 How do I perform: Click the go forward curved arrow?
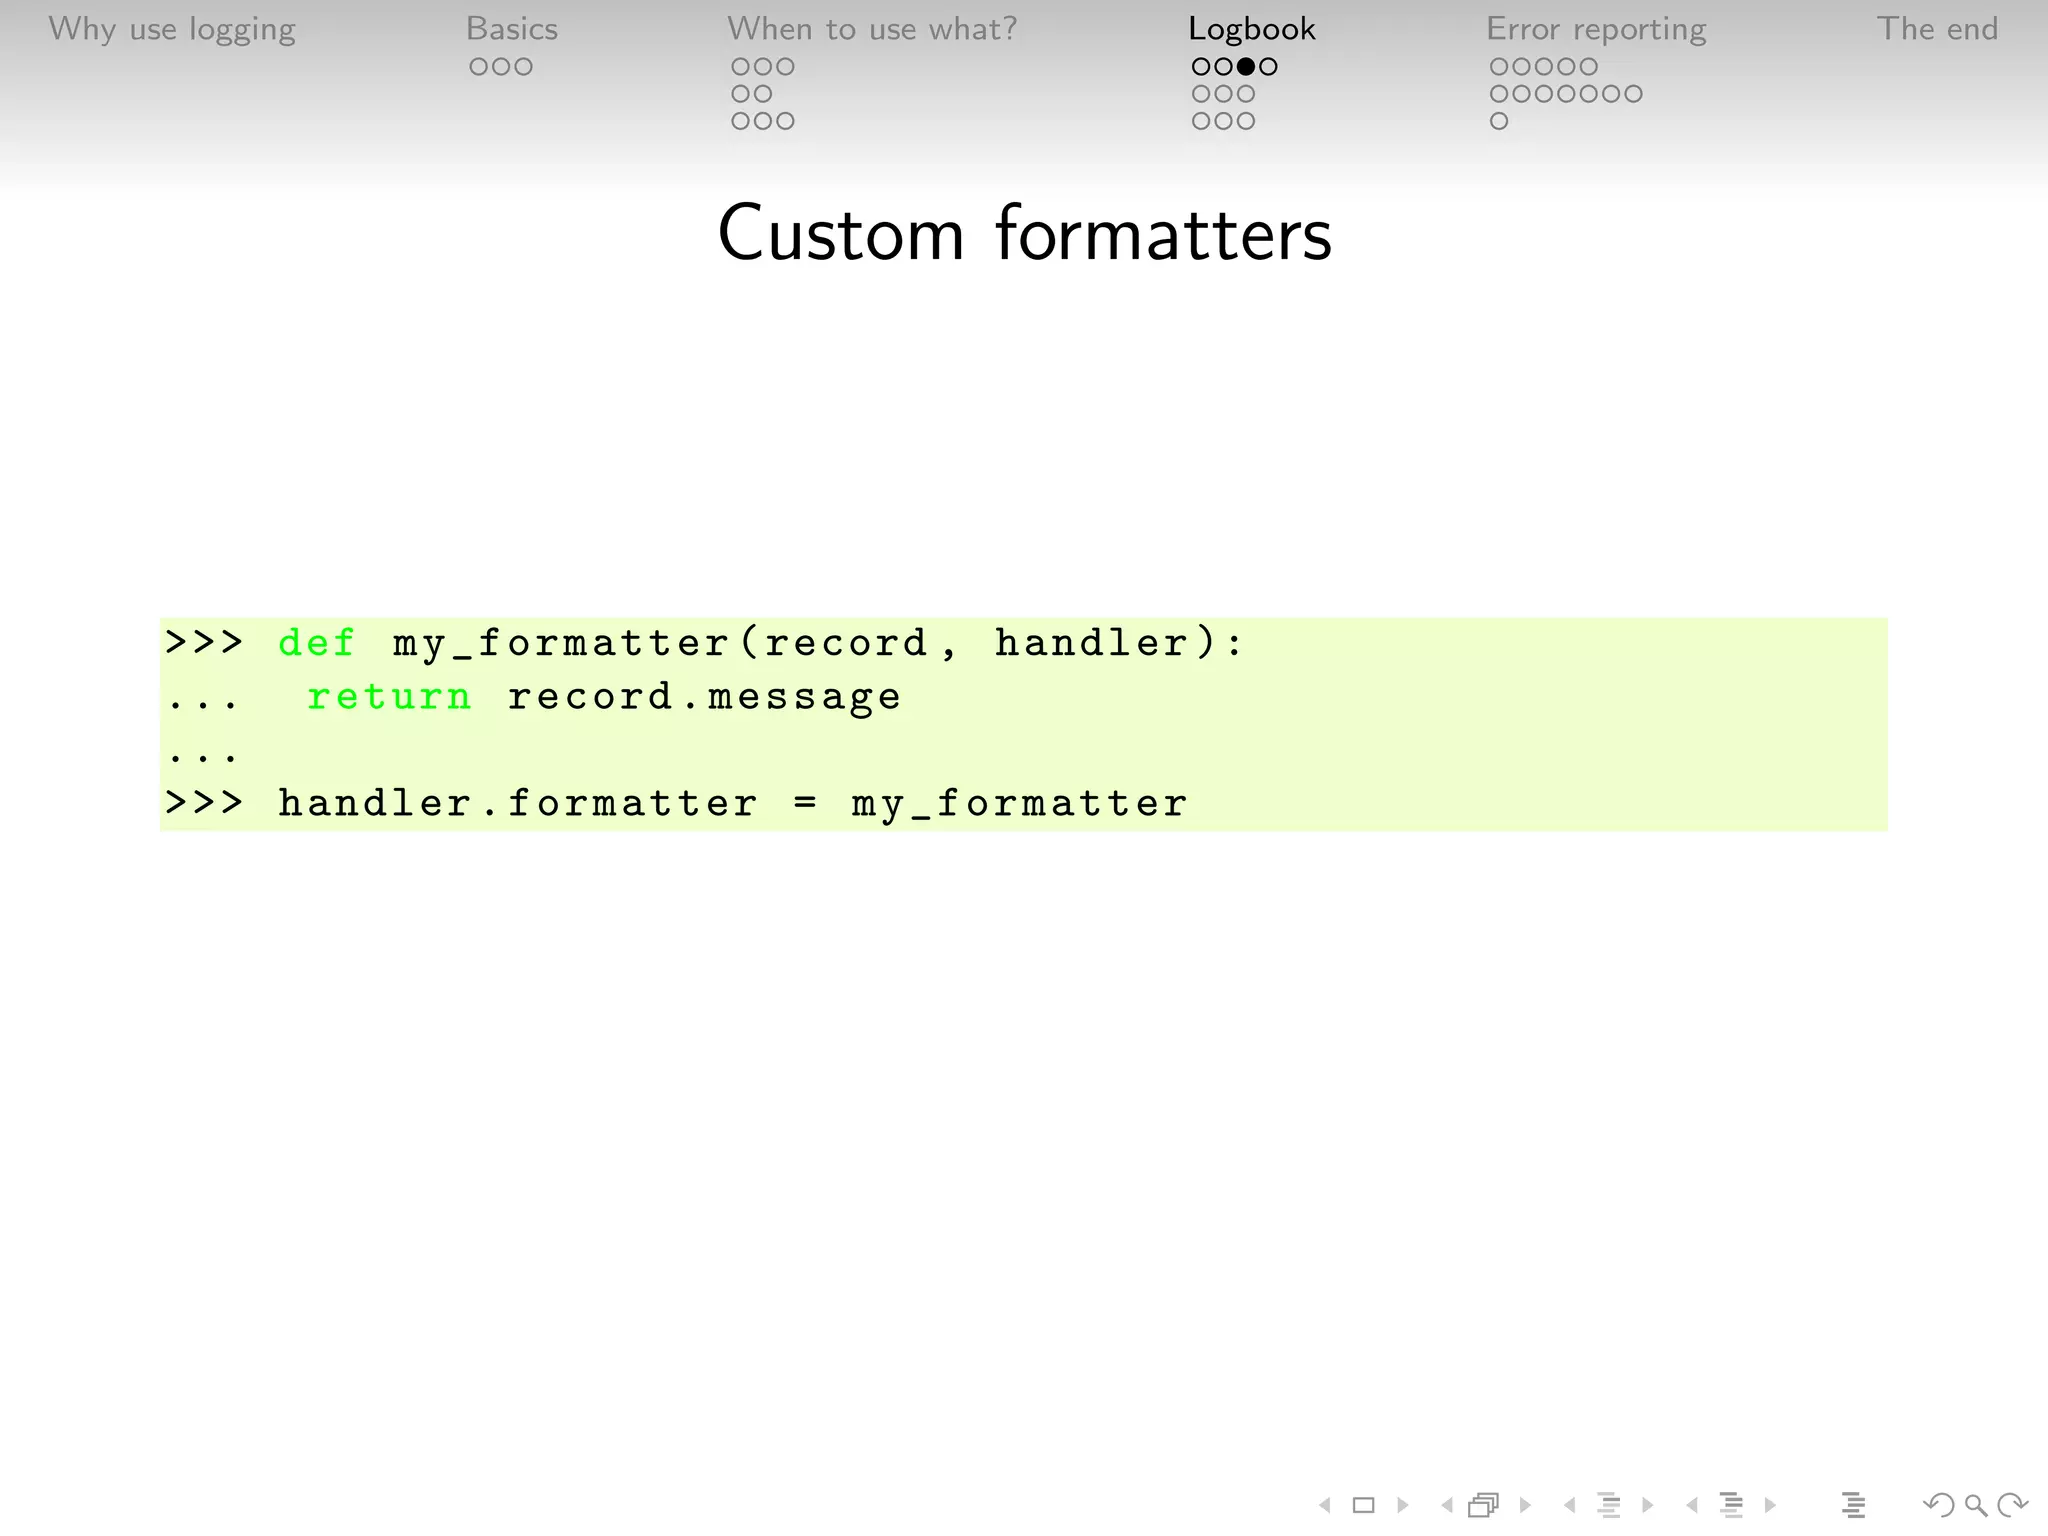point(2012,1505)
